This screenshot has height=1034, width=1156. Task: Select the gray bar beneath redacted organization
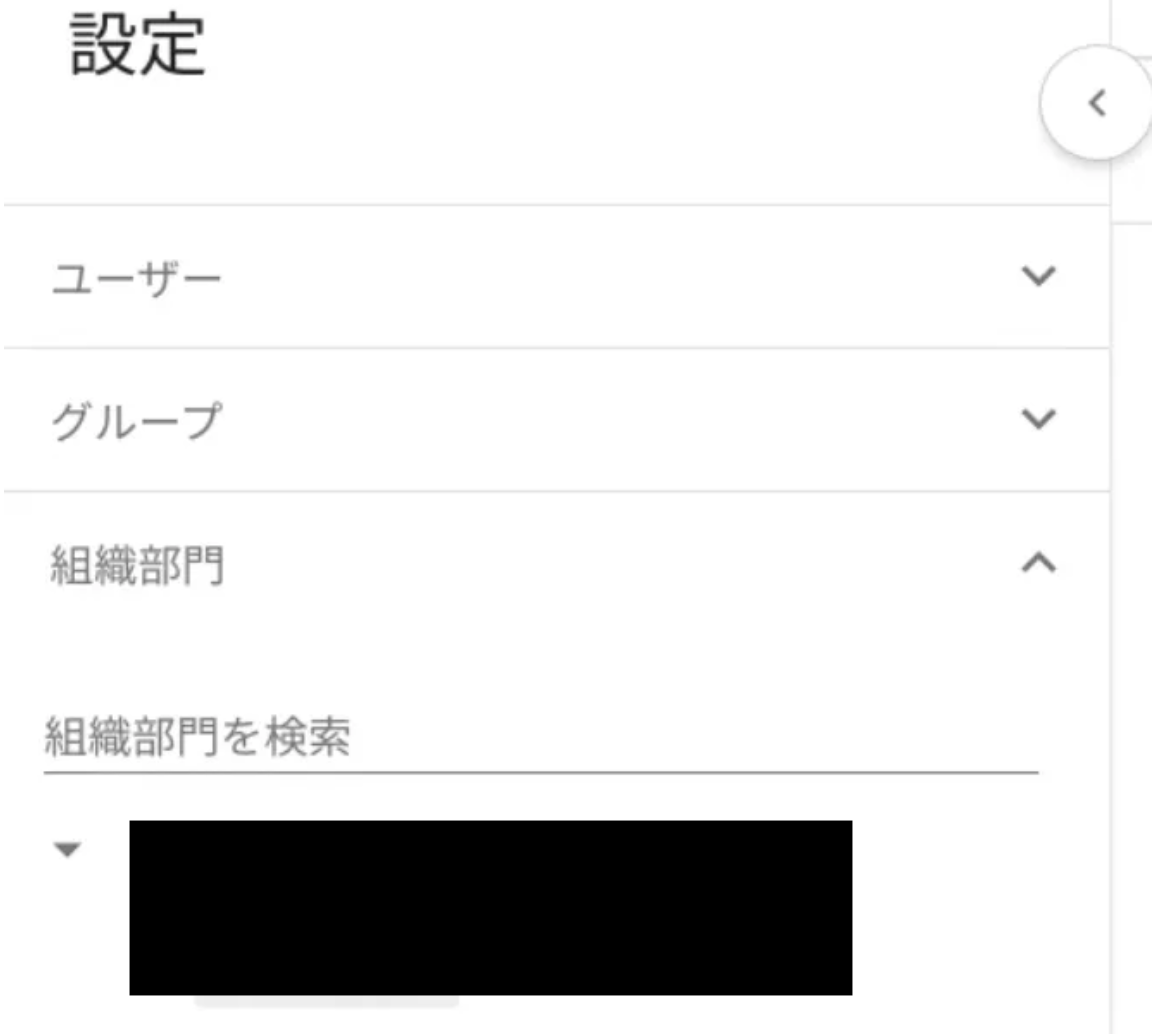[326, 1002]
